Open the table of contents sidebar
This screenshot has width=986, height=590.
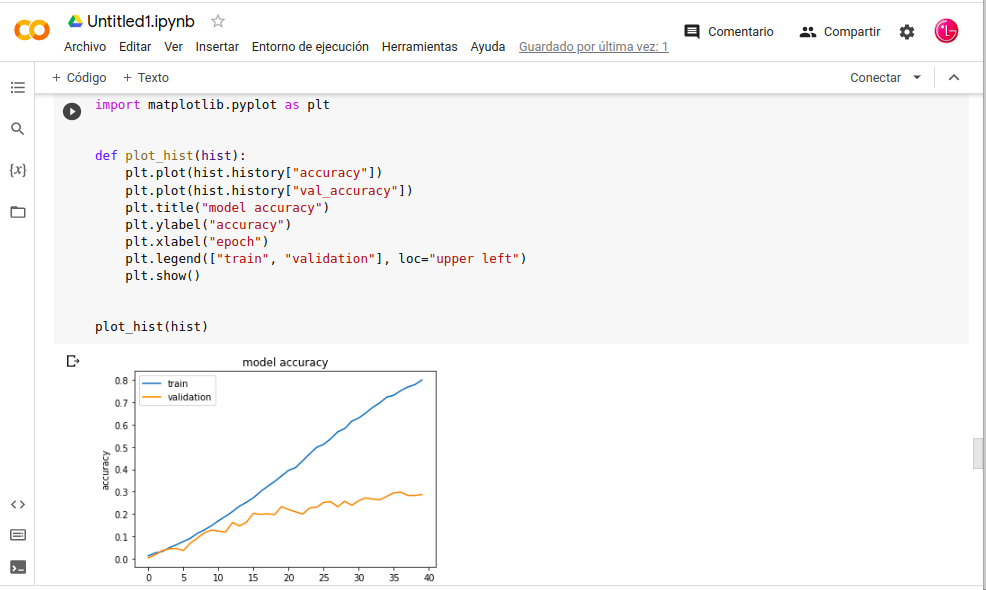click(17, 88)
